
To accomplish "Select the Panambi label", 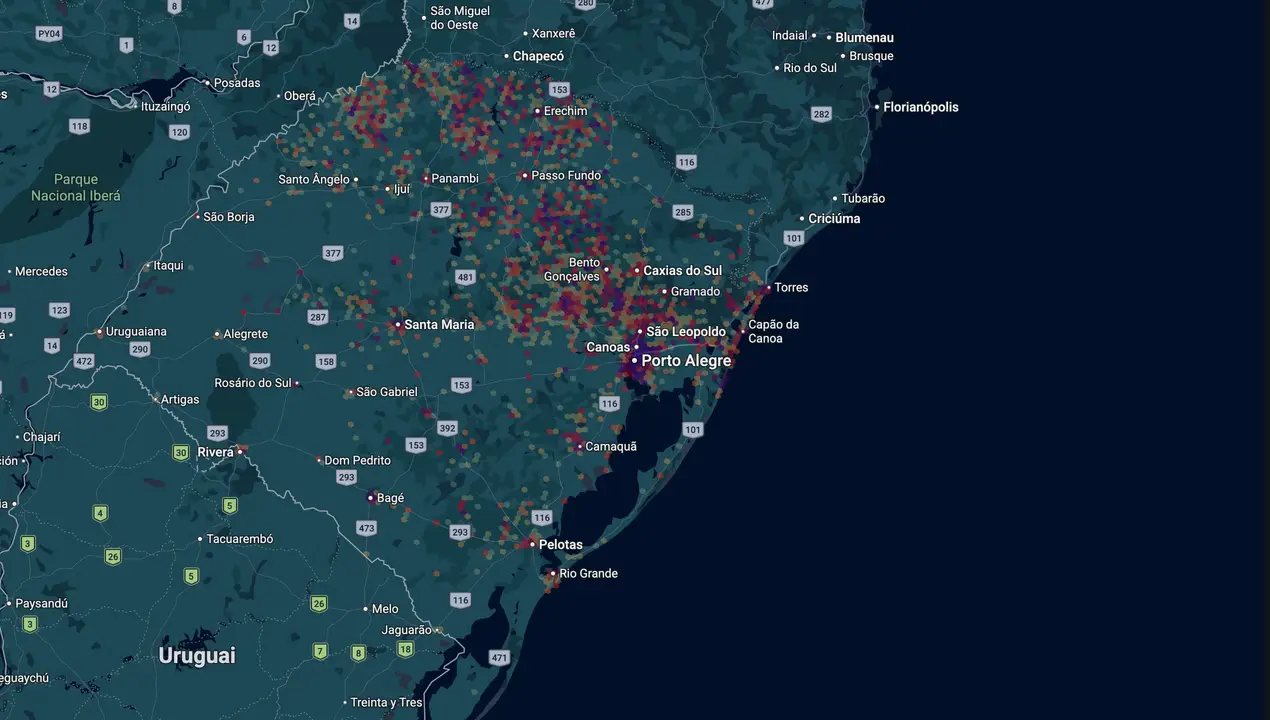I will pos(455,179).
